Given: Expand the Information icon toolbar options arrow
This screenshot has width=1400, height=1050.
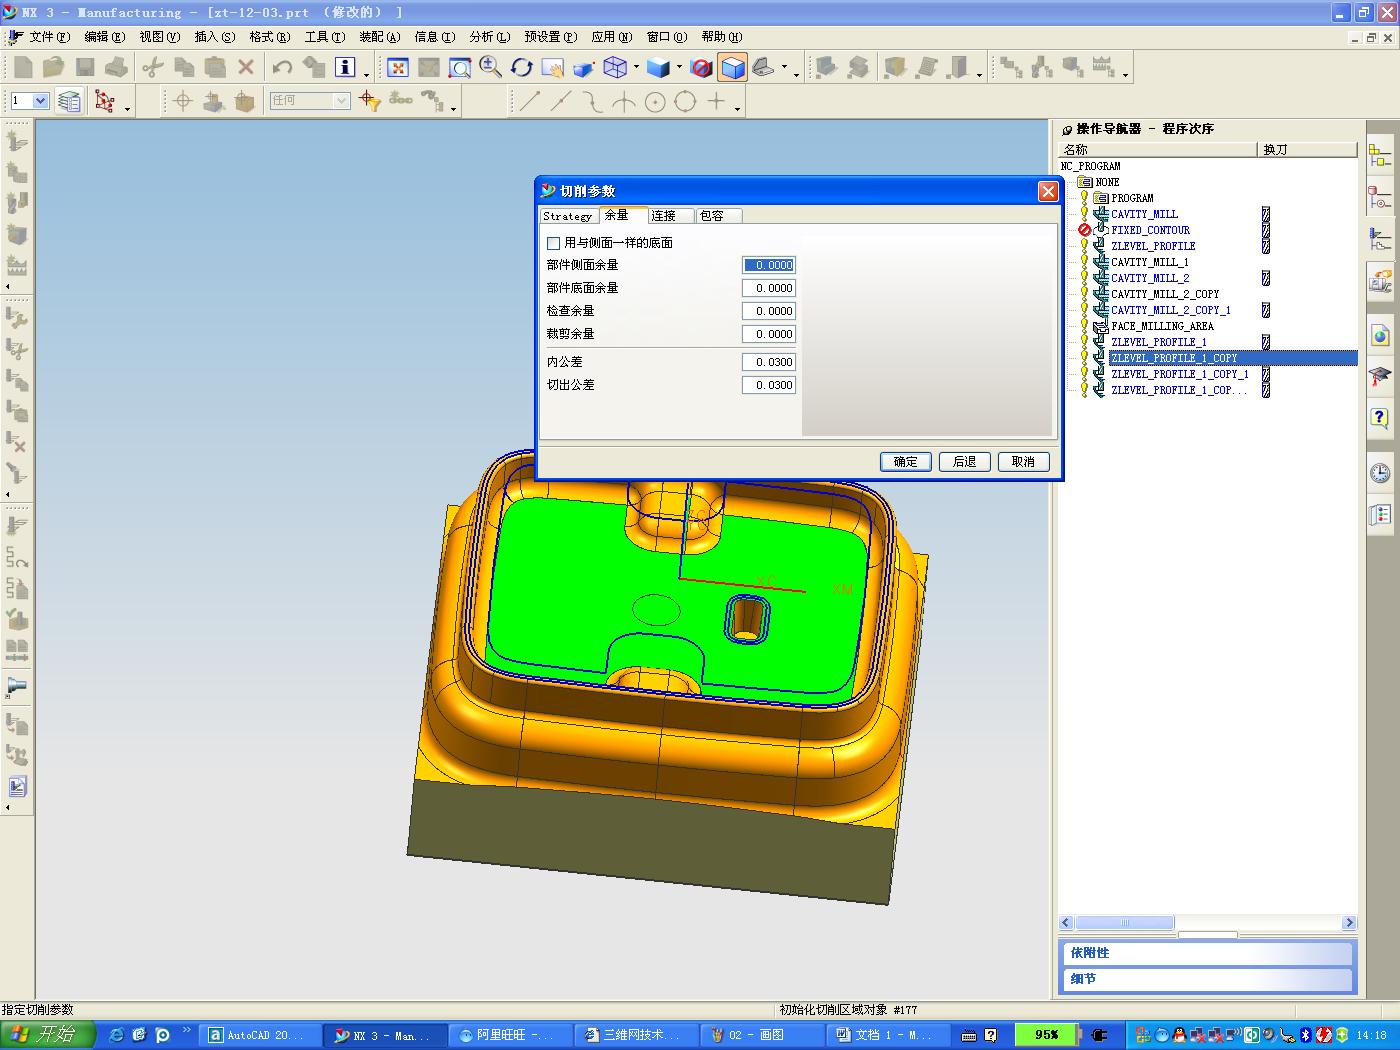Looking at the screenshot, I should (367, 74).
